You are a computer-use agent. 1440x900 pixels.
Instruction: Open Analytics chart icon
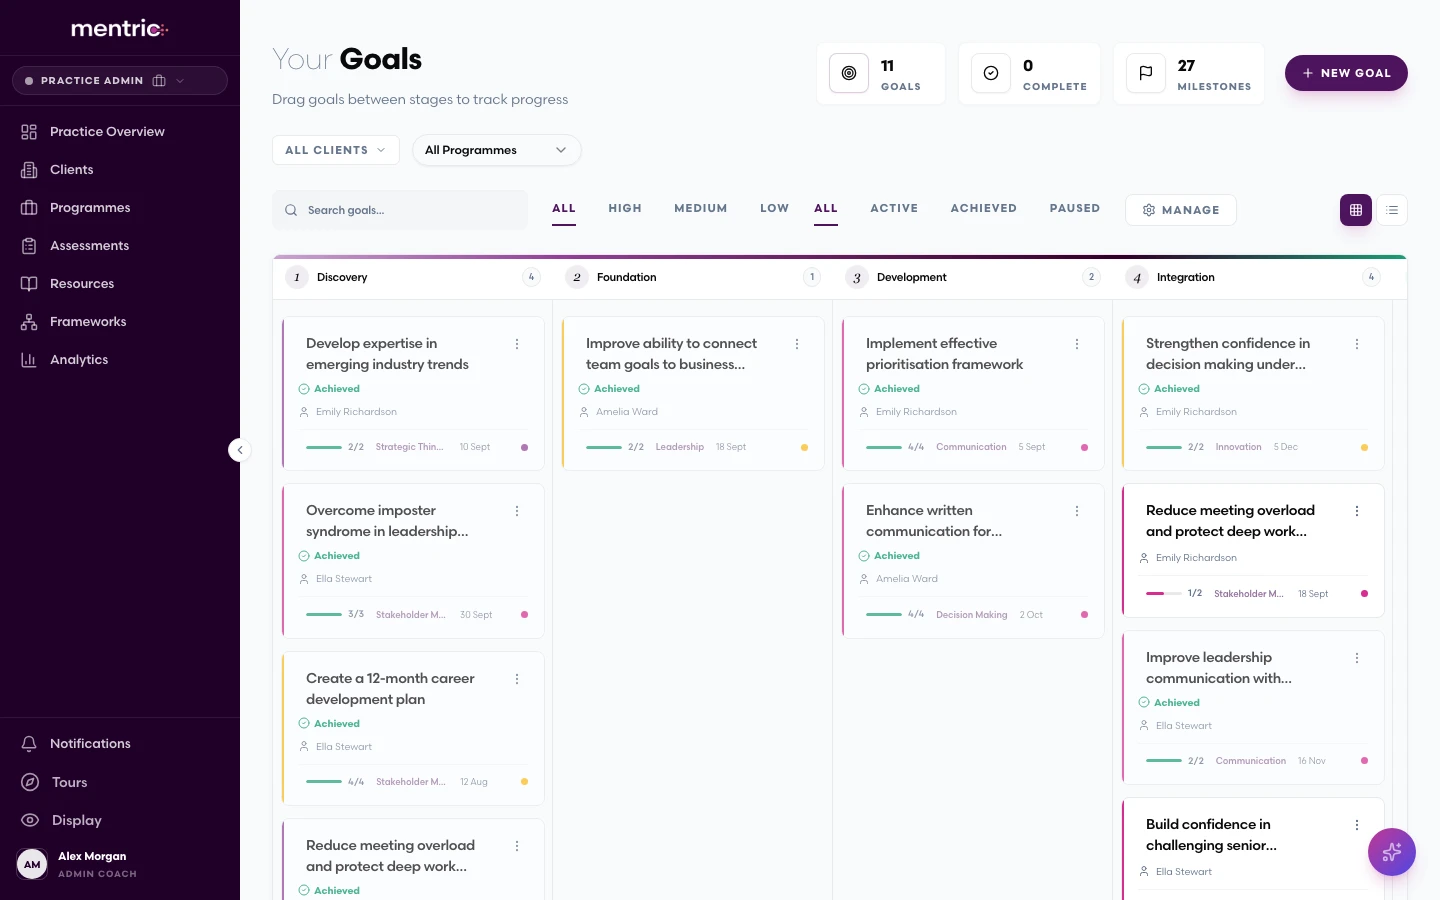click(29, 360)
